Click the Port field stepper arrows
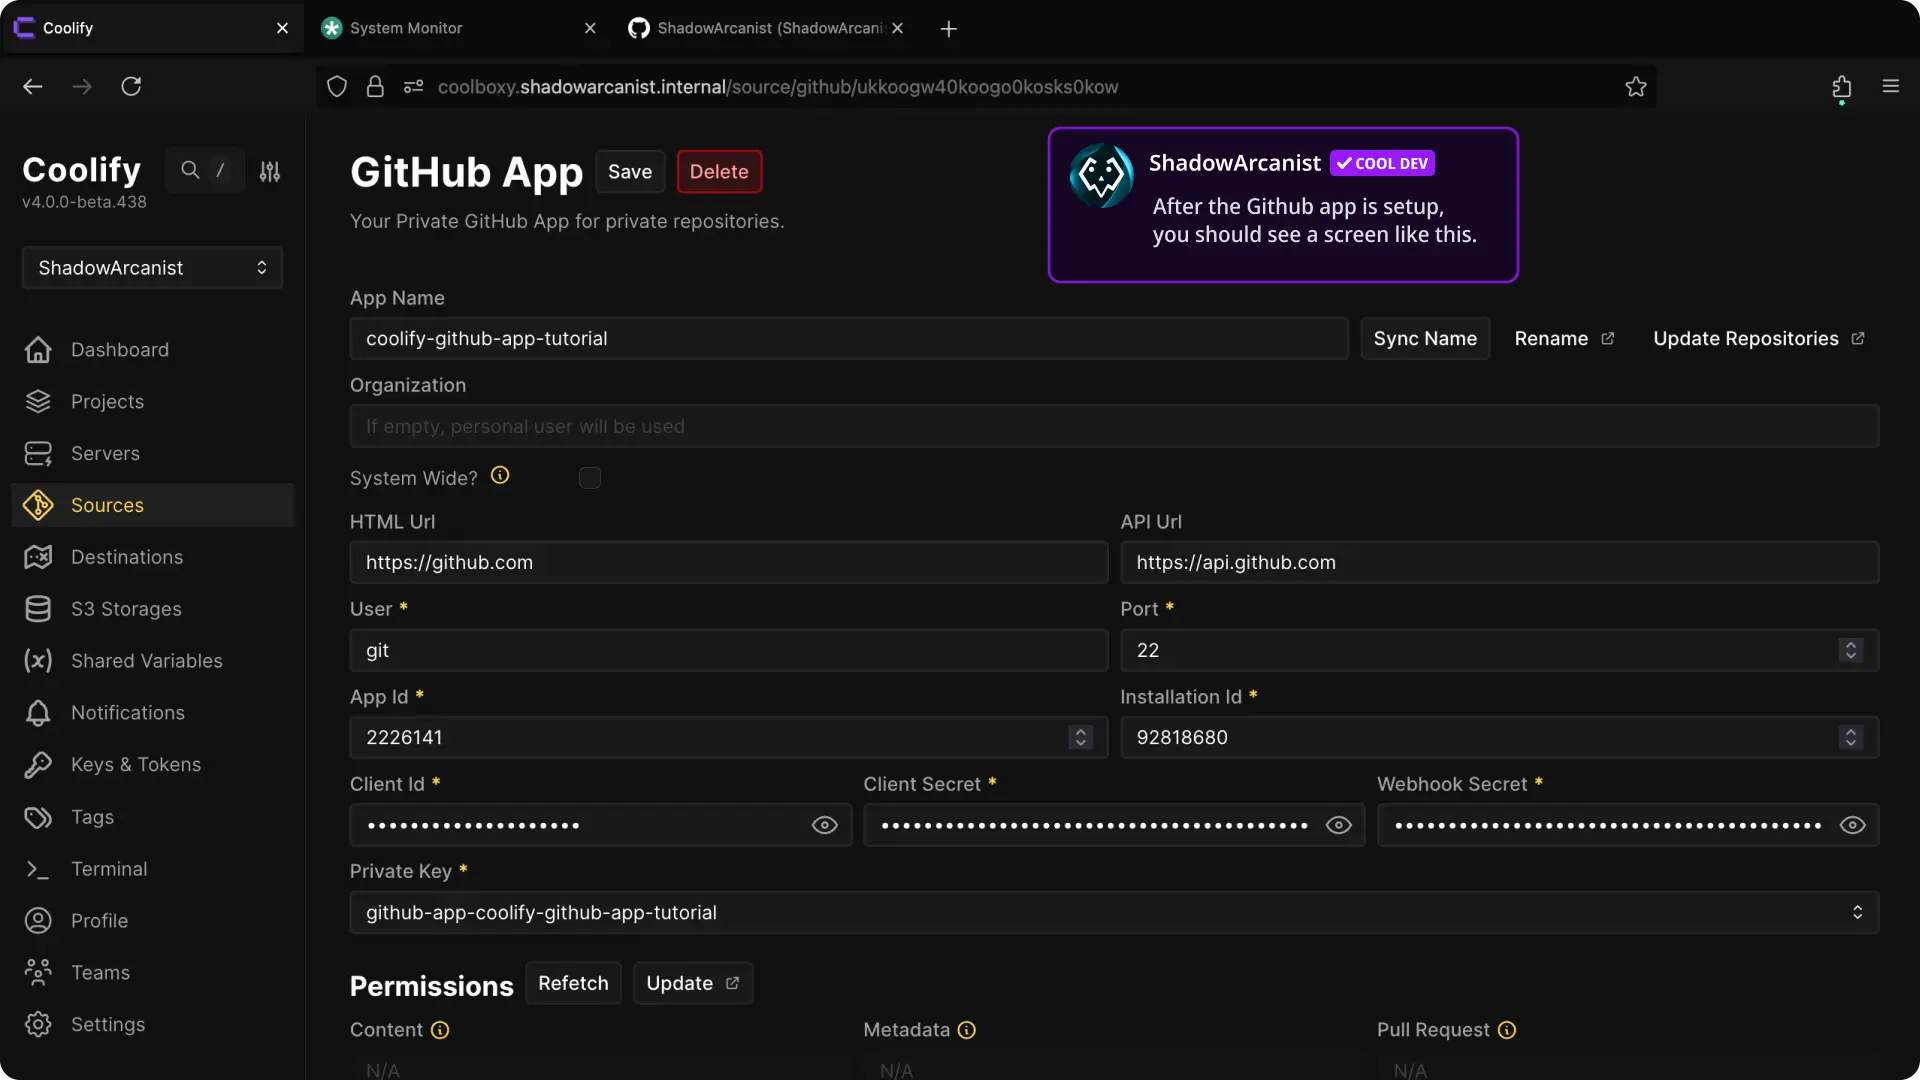The width and height of the screenshot is (1920, 1080). (1850, 650)
